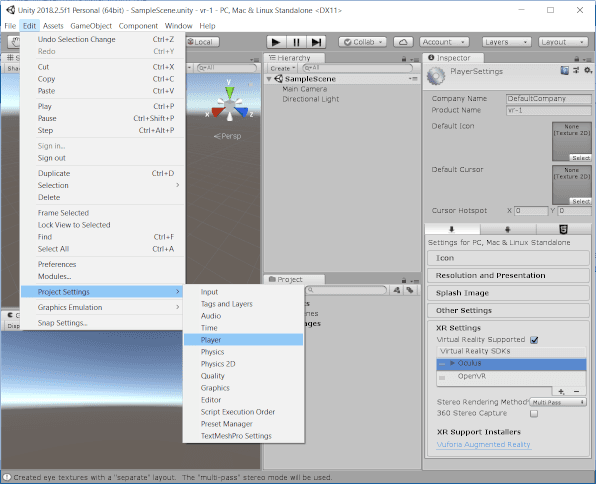Click the Cursor Hotspot X field
This screenshot has width=596, height=484.
[x=531, y=211]
